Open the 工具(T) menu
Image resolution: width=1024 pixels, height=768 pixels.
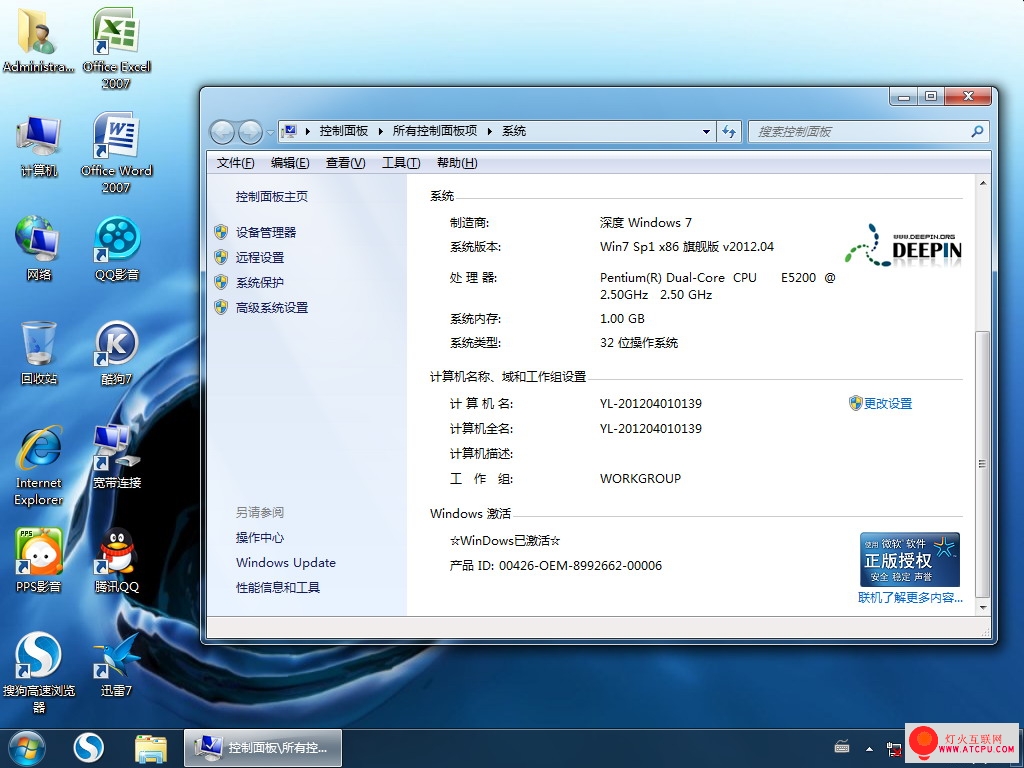(401, 163)
